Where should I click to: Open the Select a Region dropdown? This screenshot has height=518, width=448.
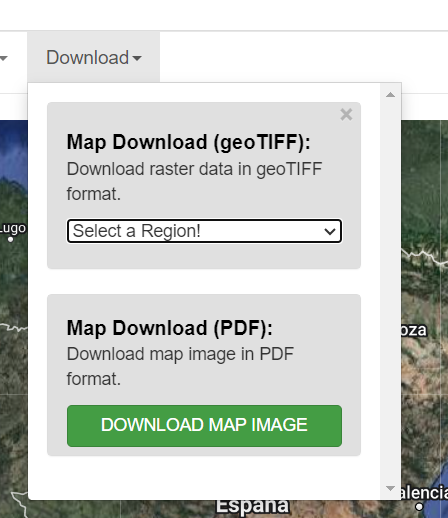204,231
